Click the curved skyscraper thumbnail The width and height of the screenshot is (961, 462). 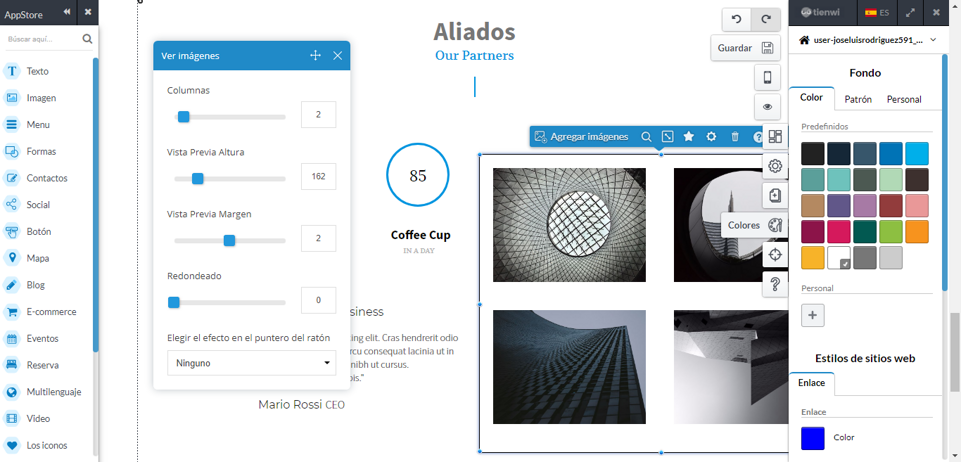(x=569, y=367)
